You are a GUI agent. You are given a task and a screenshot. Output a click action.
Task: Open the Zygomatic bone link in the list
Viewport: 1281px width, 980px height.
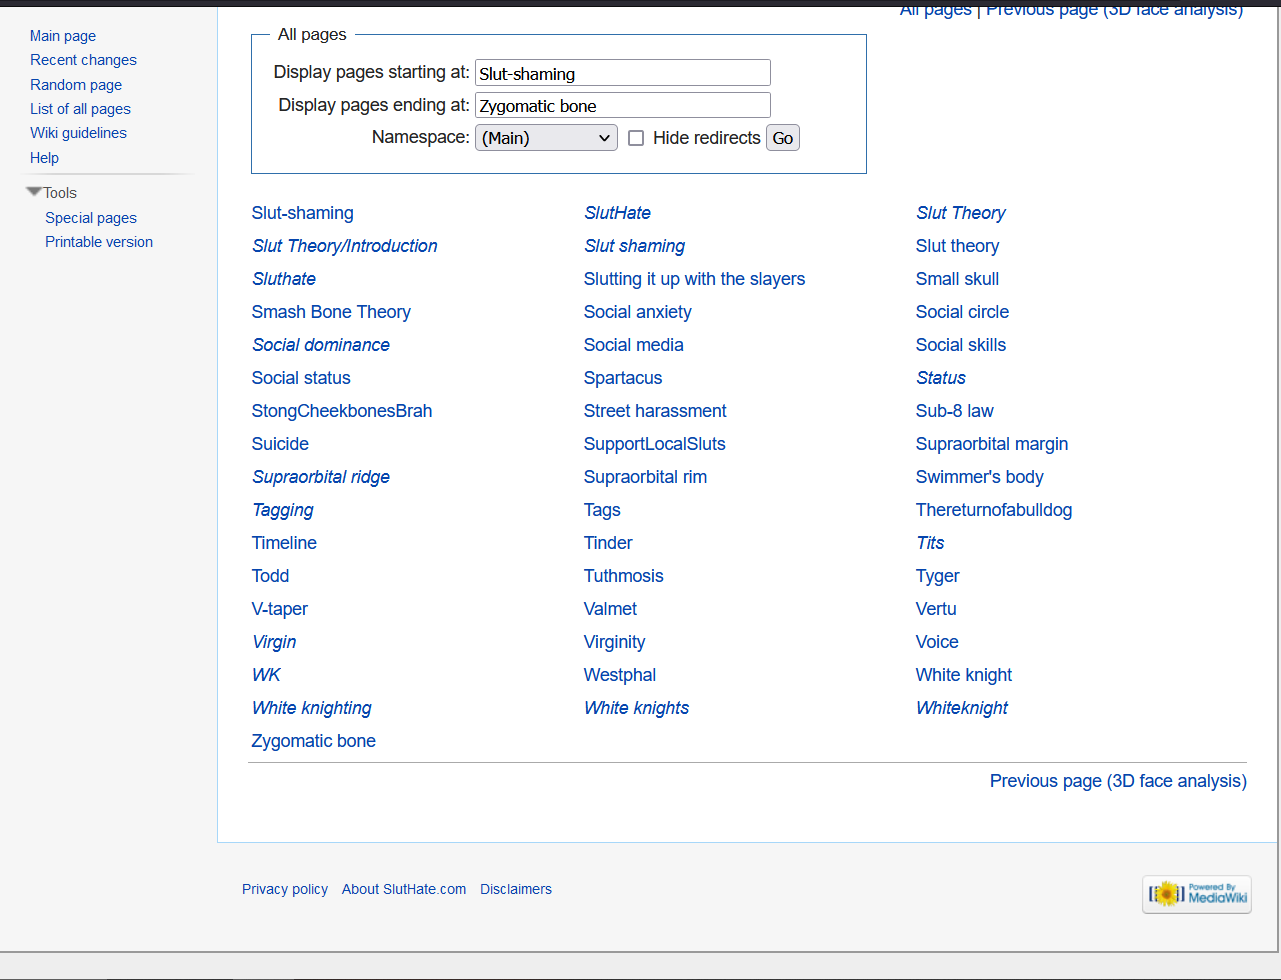(x=314, y=741)
